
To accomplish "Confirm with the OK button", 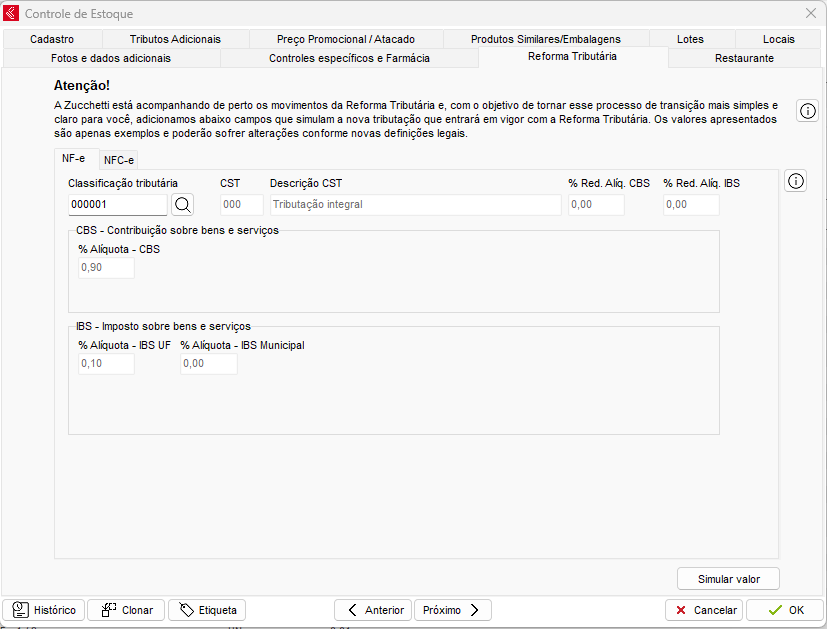I will click(x=785, y=610).
